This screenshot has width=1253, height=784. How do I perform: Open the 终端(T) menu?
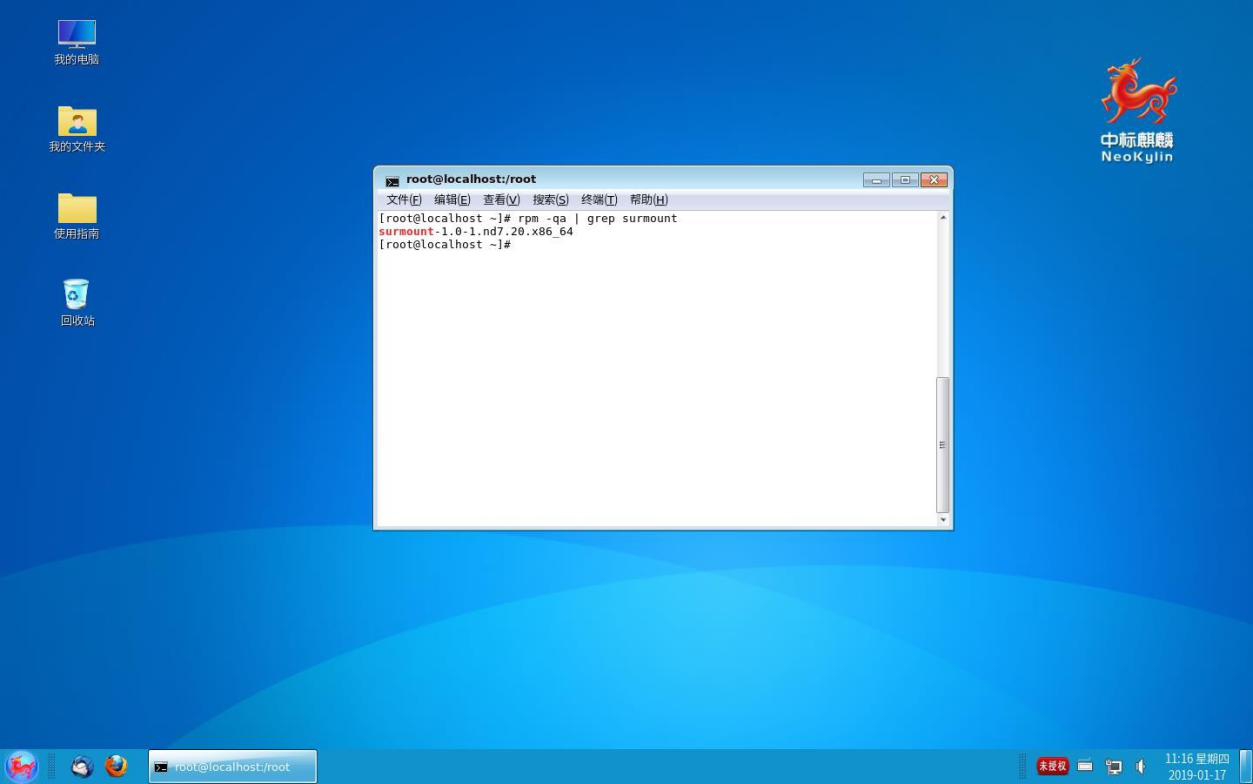pos(599,200)
